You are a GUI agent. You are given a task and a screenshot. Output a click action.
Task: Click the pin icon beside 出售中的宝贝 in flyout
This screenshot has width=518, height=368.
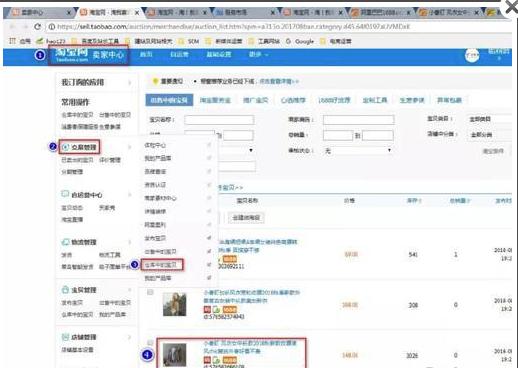(209, 251)
